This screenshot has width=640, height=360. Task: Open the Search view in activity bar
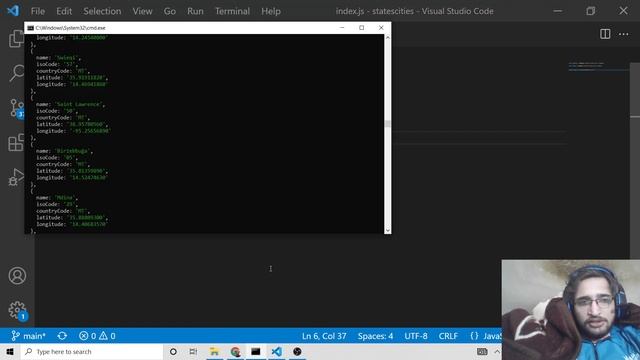pyautogui.click(x=17, y=73)
